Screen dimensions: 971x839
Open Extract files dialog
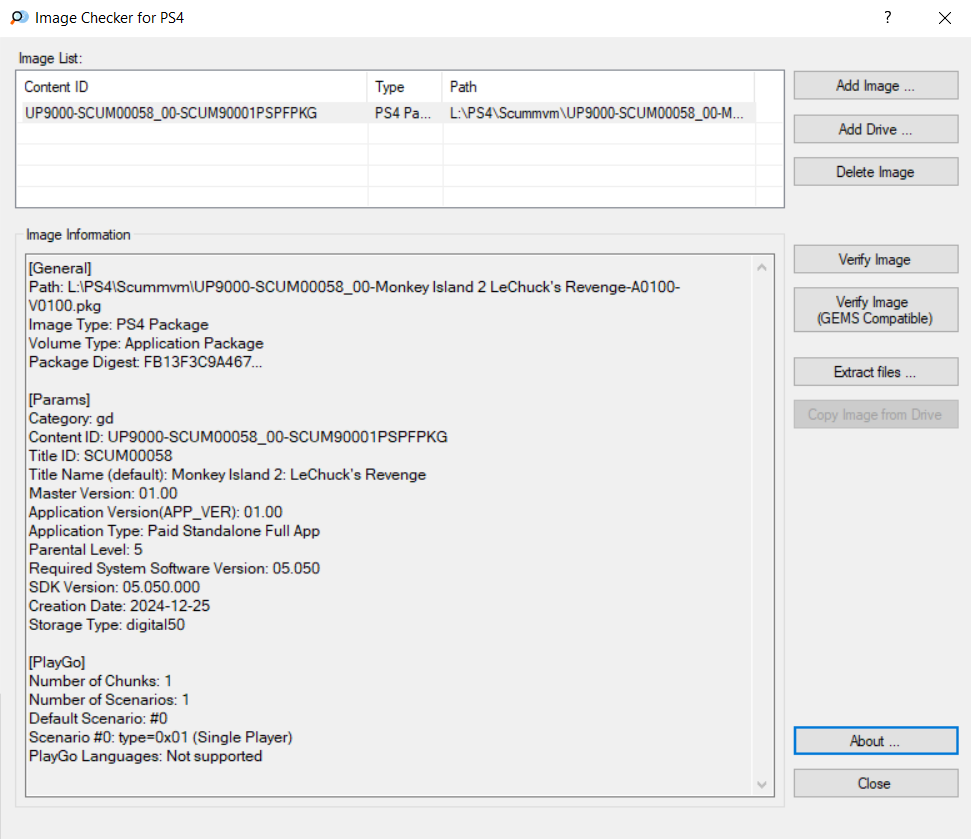coord(876,372)
